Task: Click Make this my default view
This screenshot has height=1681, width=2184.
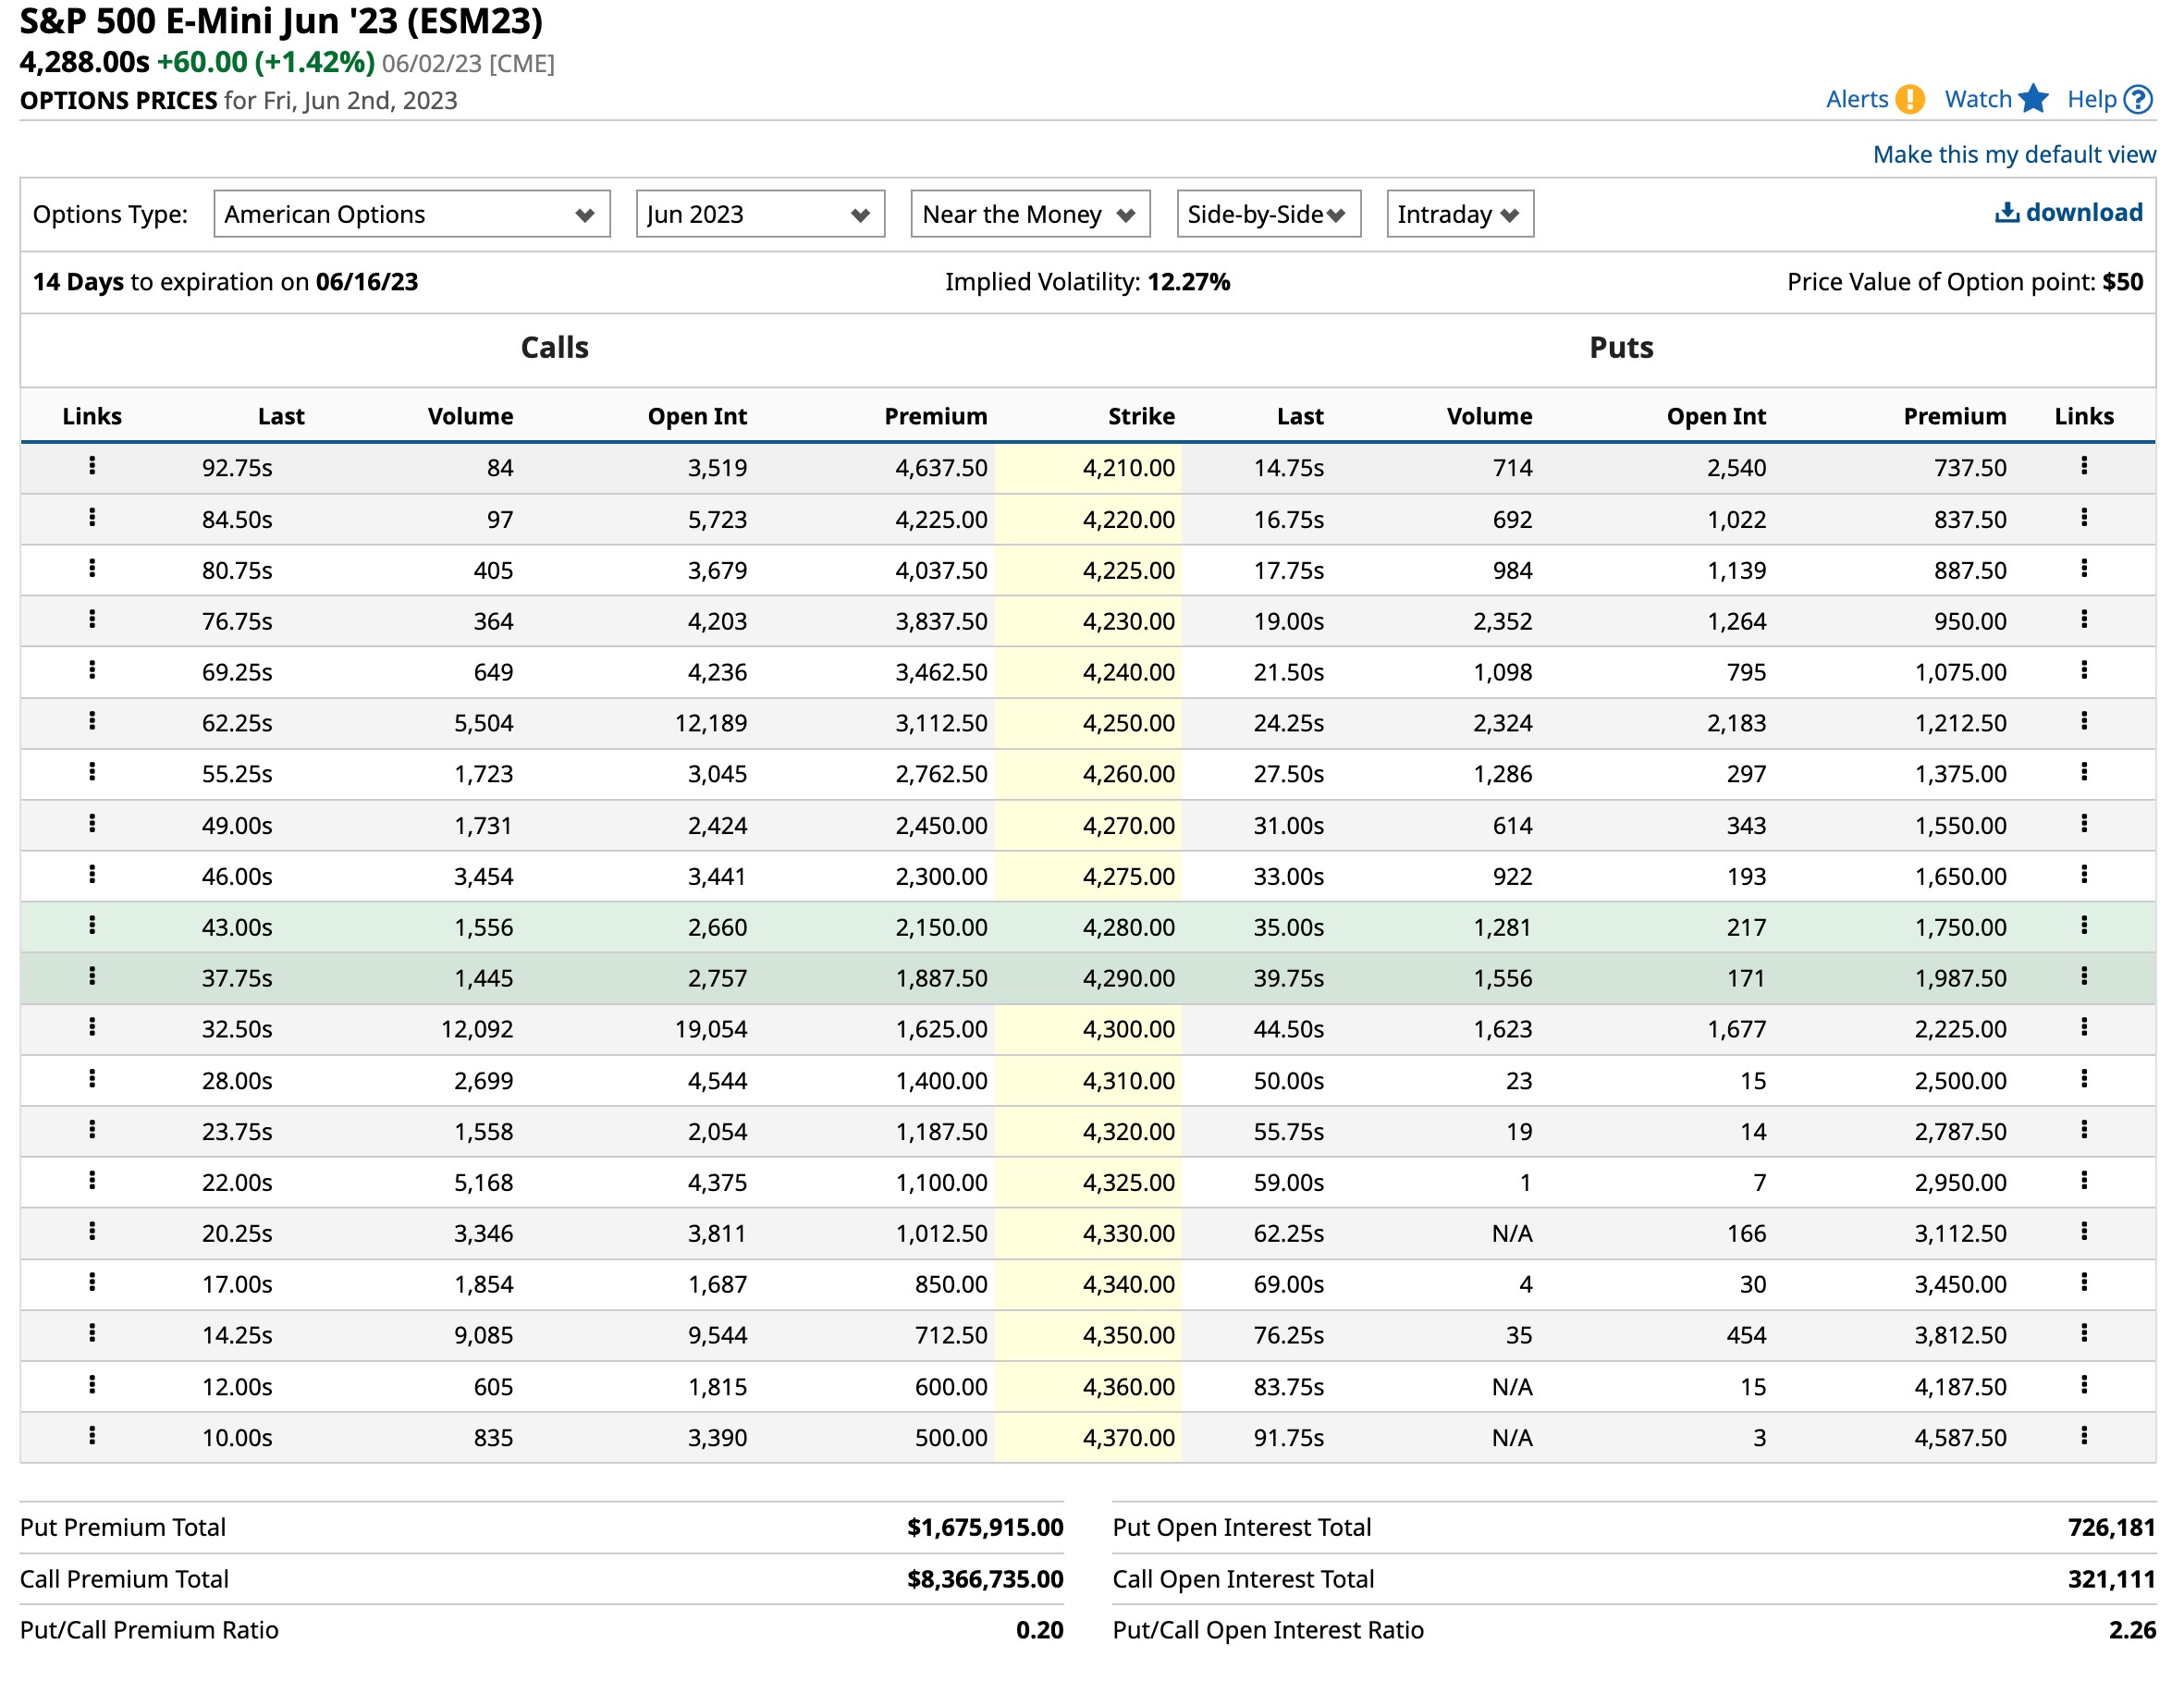Action: [2014, 154]
